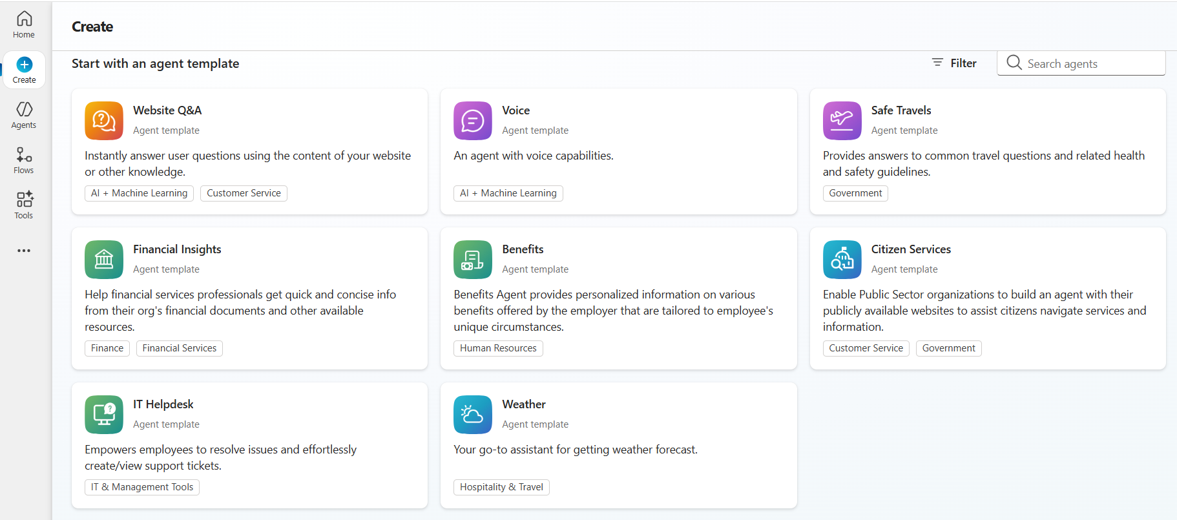Viewport: 1177px width, 520px height.
Task: Click the Weather template cloud icon
Action: [x=472, y=414]
